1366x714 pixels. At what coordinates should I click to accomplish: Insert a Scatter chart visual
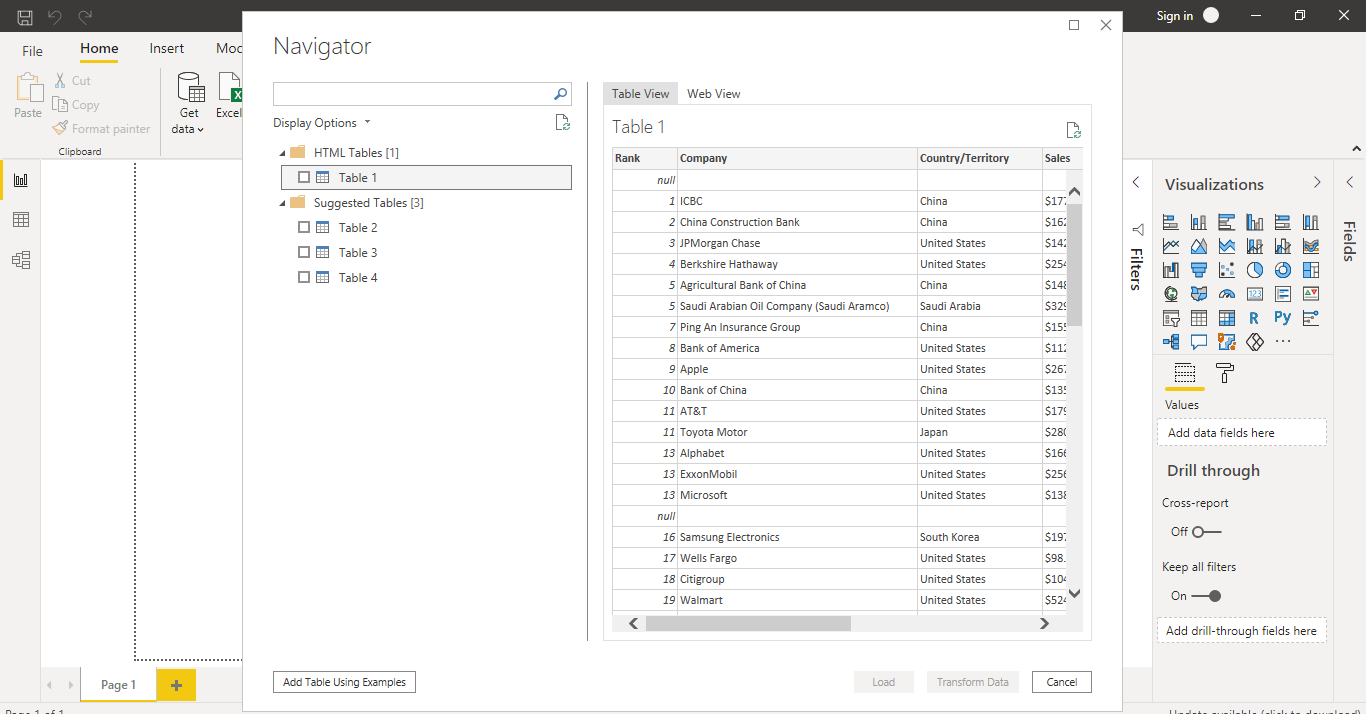pyautogui.click(x=1227, y=270)
